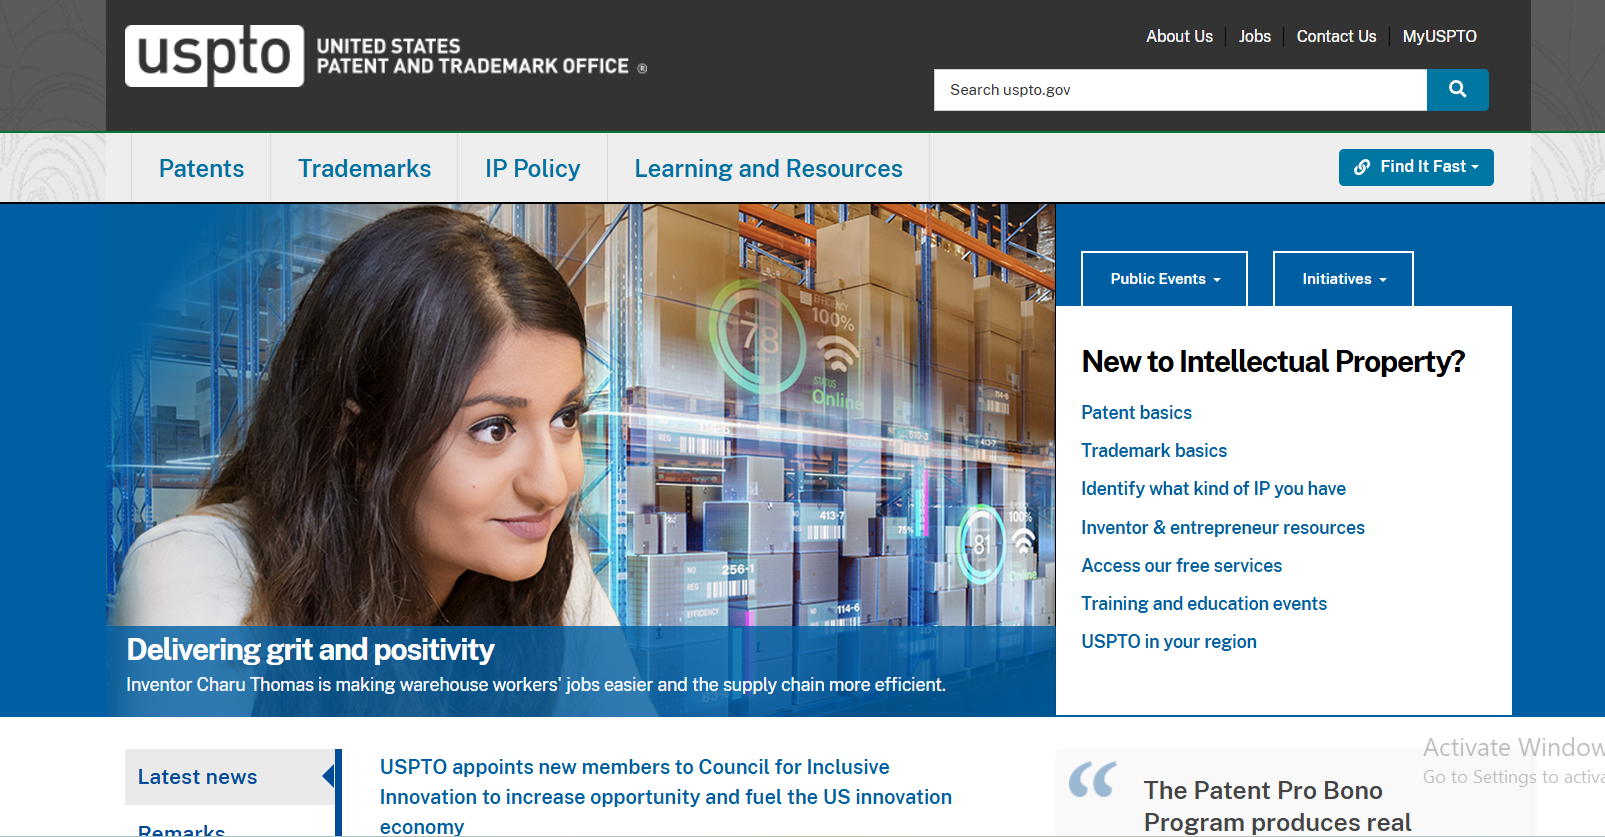Focus the Search uspto.gov field

tap(1180, 90)
